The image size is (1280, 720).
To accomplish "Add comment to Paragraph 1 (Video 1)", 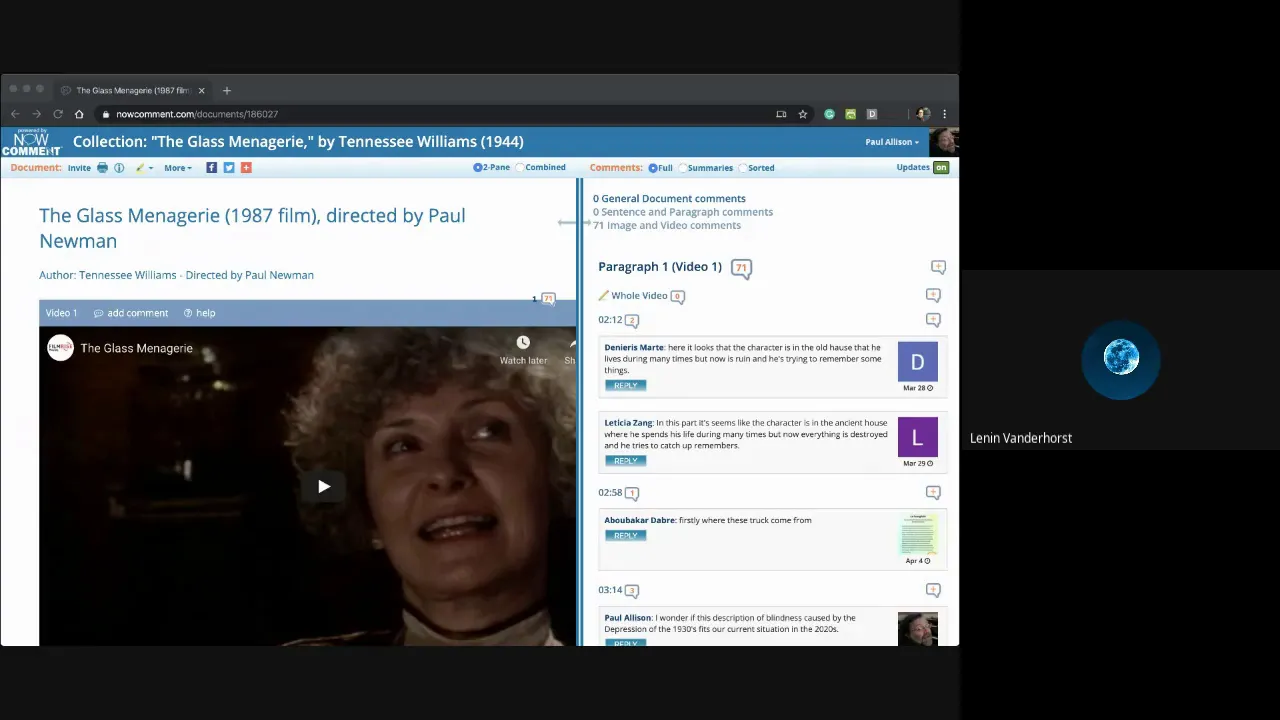I will [938, 267].
